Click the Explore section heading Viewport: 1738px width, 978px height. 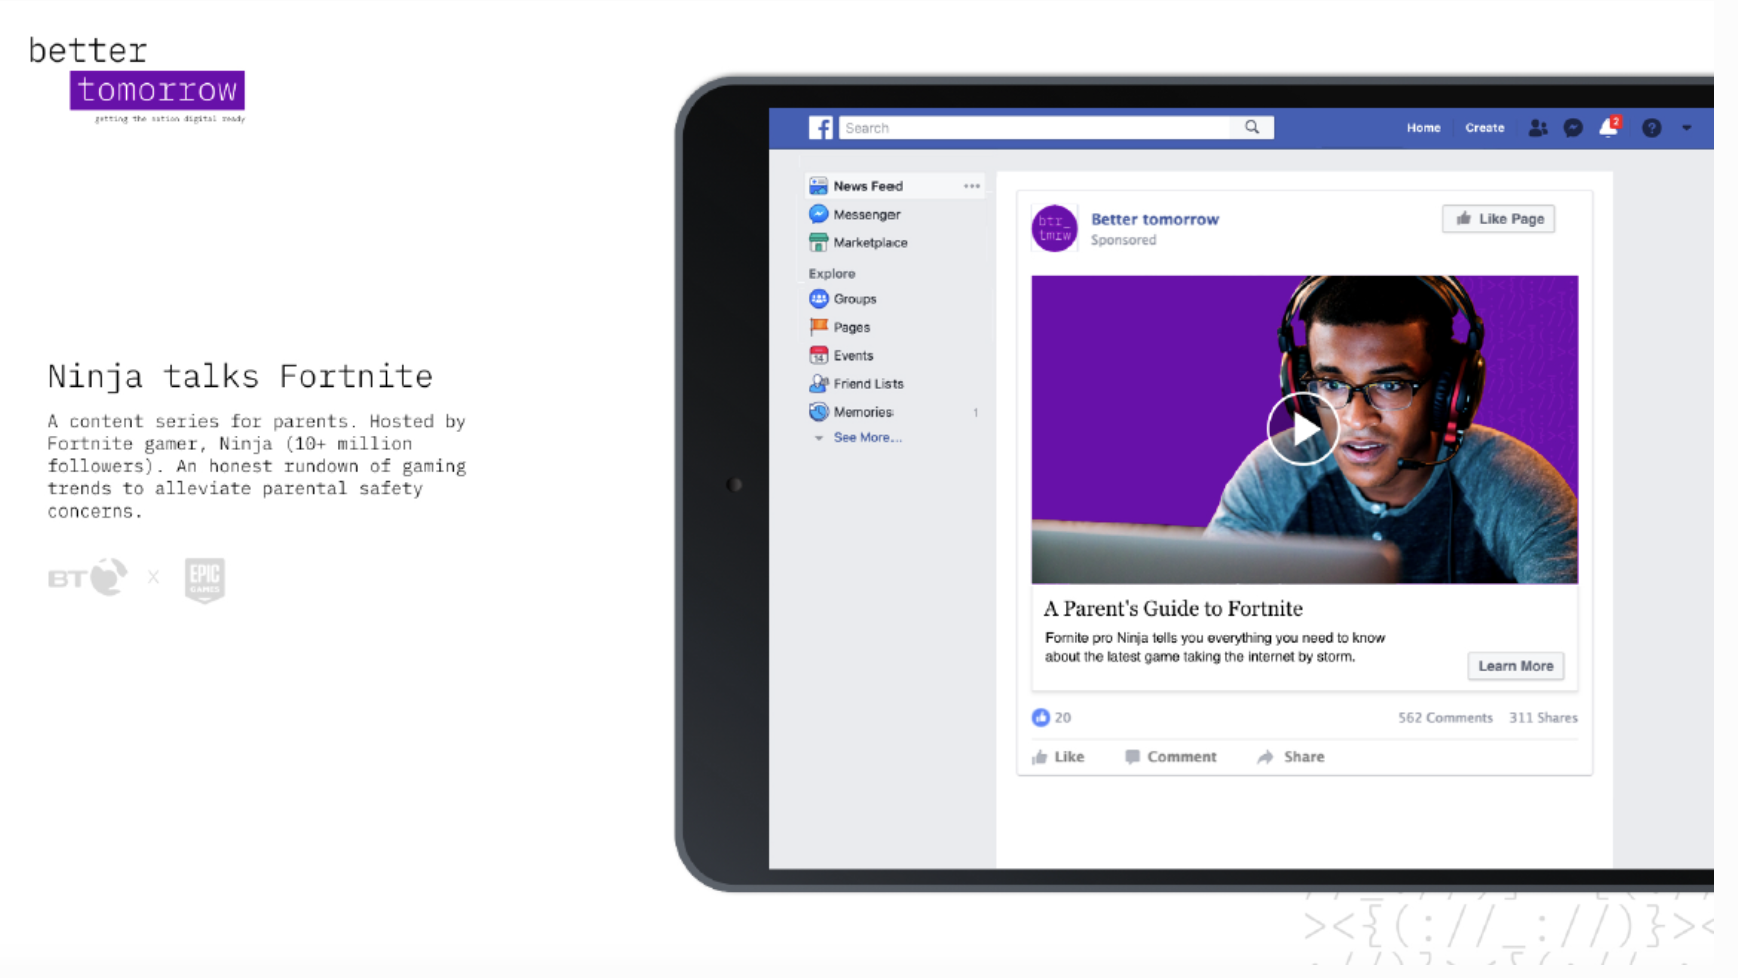832,273
